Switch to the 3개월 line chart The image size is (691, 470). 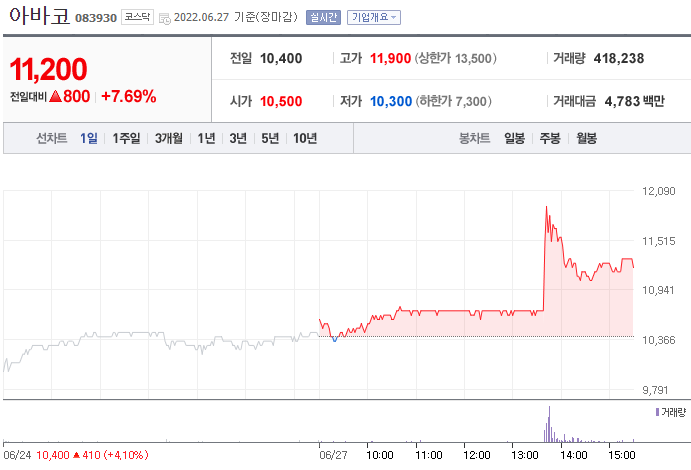pos(169,138)
